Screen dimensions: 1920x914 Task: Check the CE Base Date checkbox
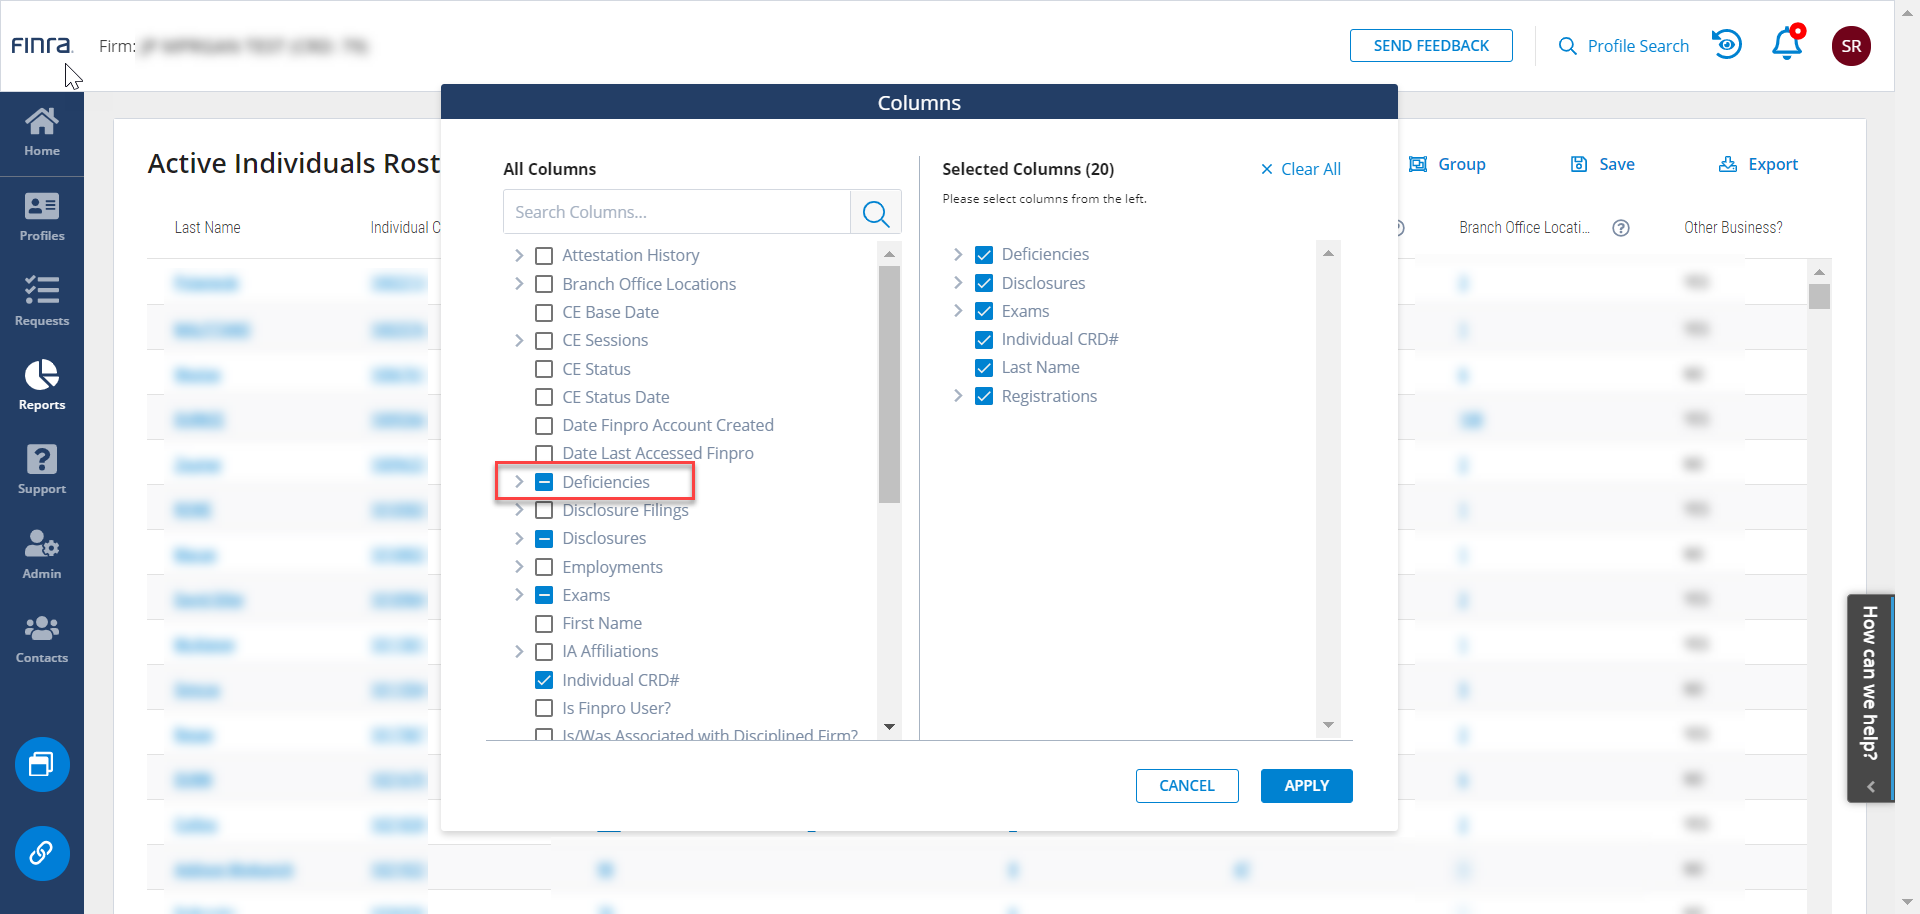coord(544,313)
